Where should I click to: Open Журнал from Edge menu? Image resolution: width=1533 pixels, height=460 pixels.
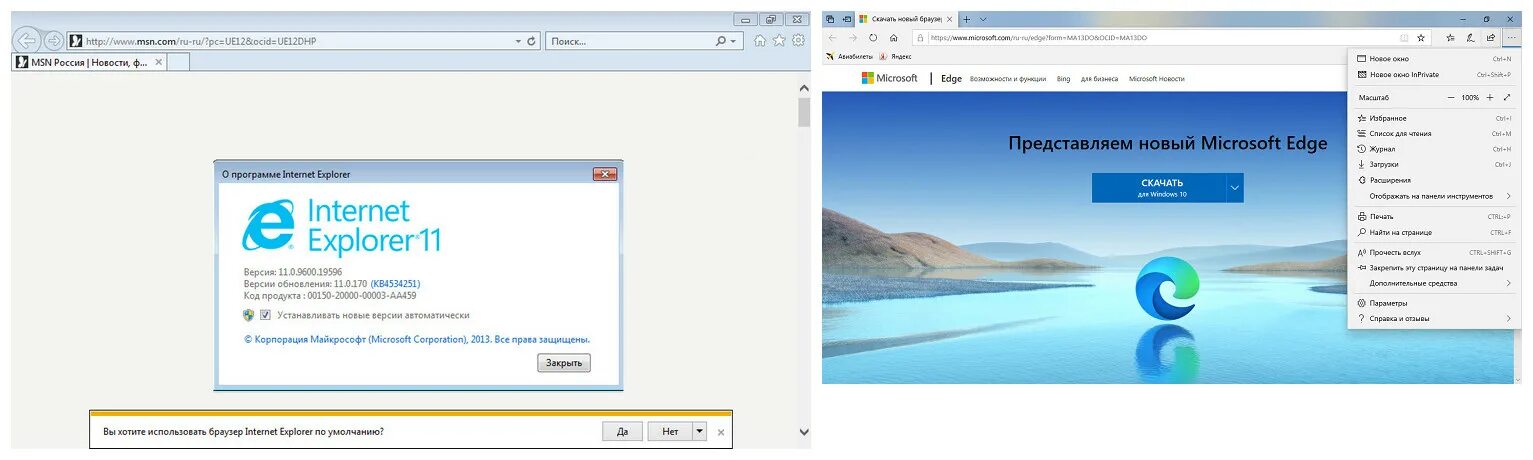[1434, 149]
